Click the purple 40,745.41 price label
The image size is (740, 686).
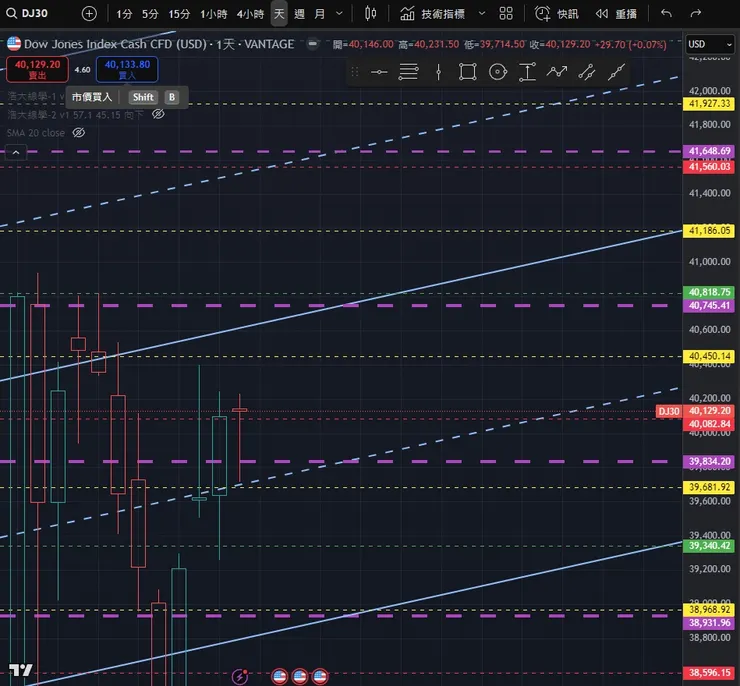pyautogui.click(x=709, y=305)
